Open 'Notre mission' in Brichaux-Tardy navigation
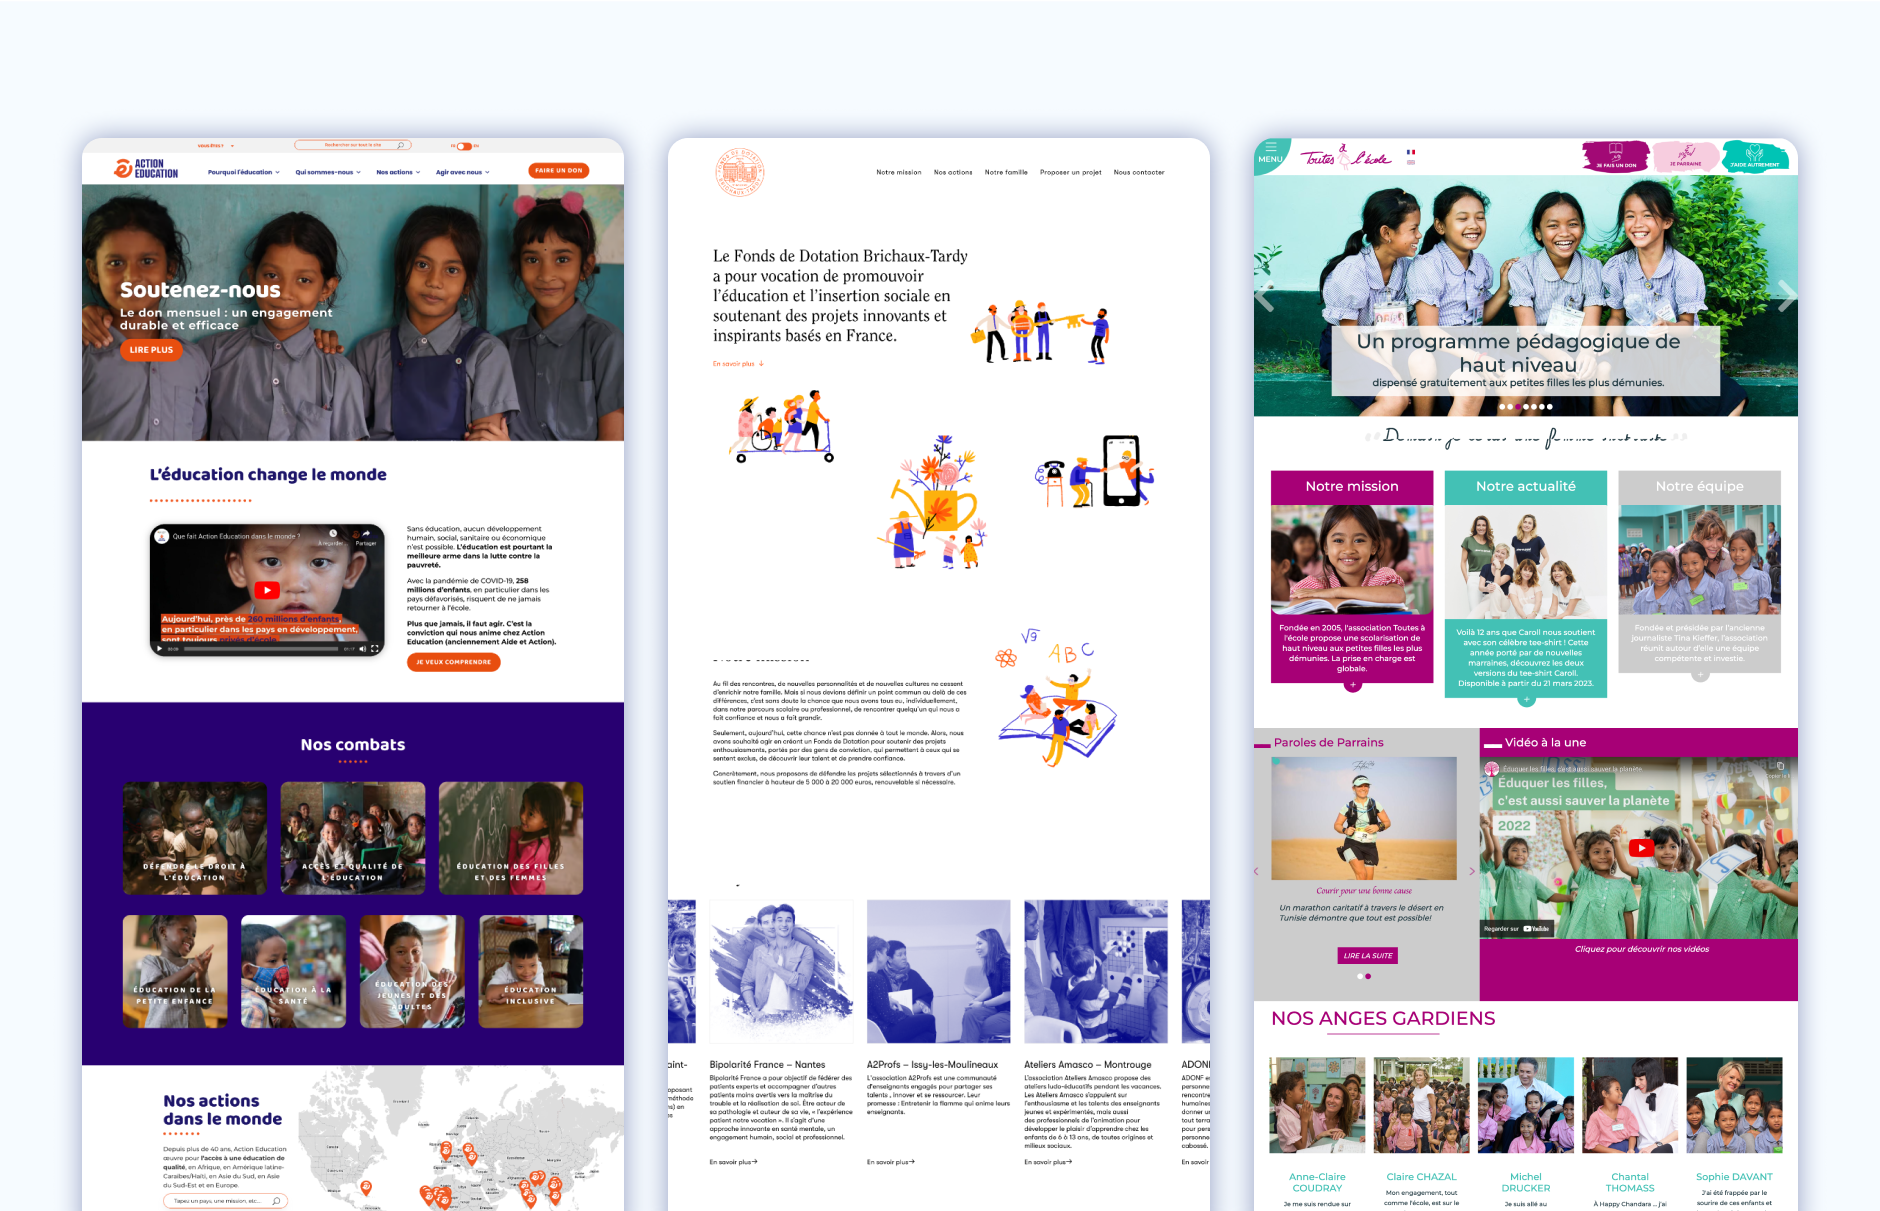Screen dimensions: 1880x1211 point(898,172)
